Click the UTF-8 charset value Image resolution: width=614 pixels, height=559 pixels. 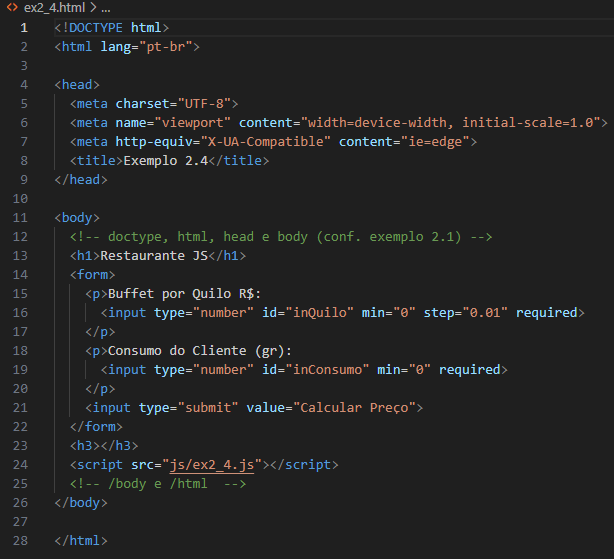[x=204, y=104]
